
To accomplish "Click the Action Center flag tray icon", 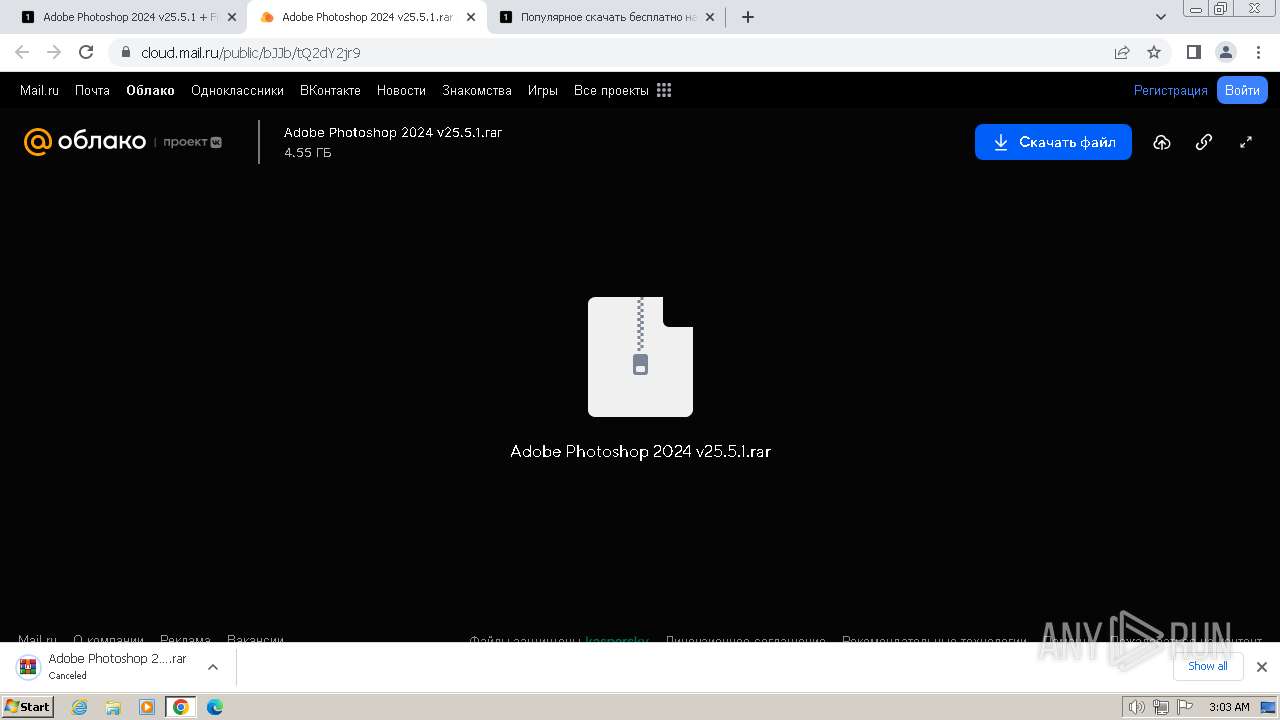I will pos(1184,707).
